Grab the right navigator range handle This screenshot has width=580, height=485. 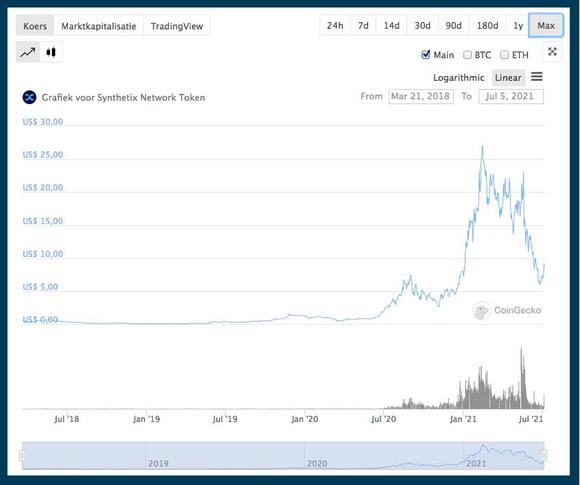click(x=544, y=455)
